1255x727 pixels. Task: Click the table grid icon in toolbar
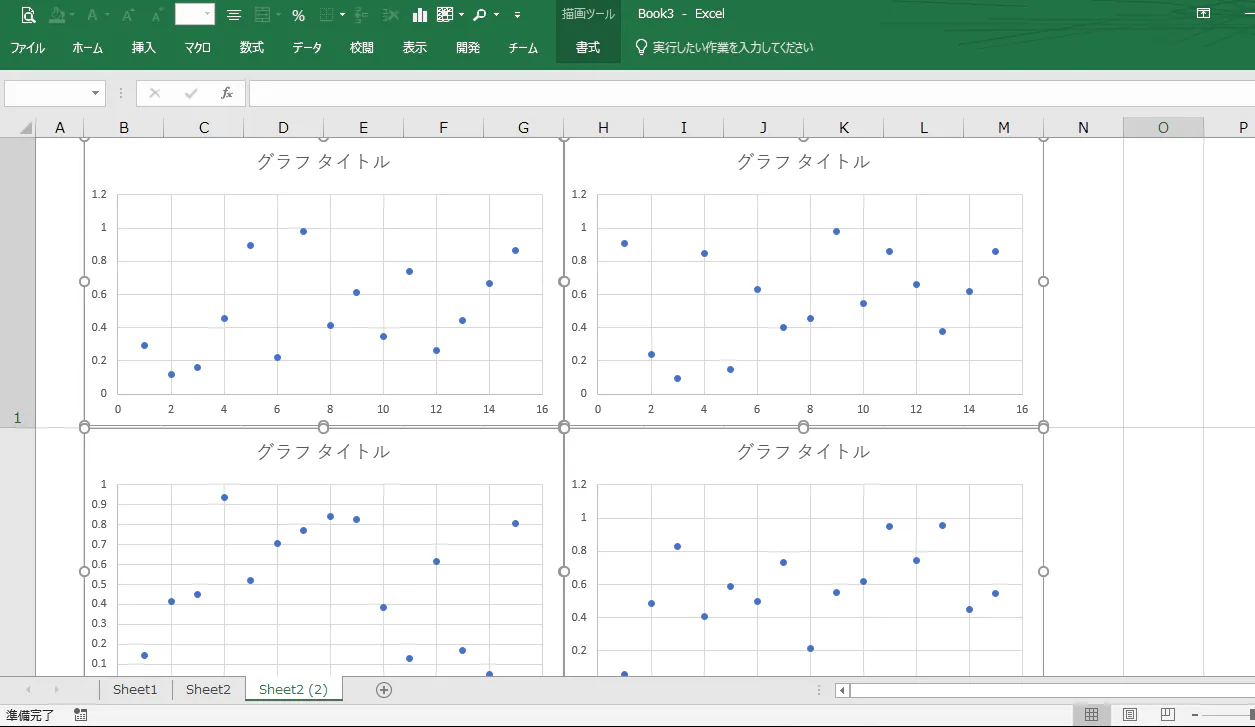pos(445,15)
